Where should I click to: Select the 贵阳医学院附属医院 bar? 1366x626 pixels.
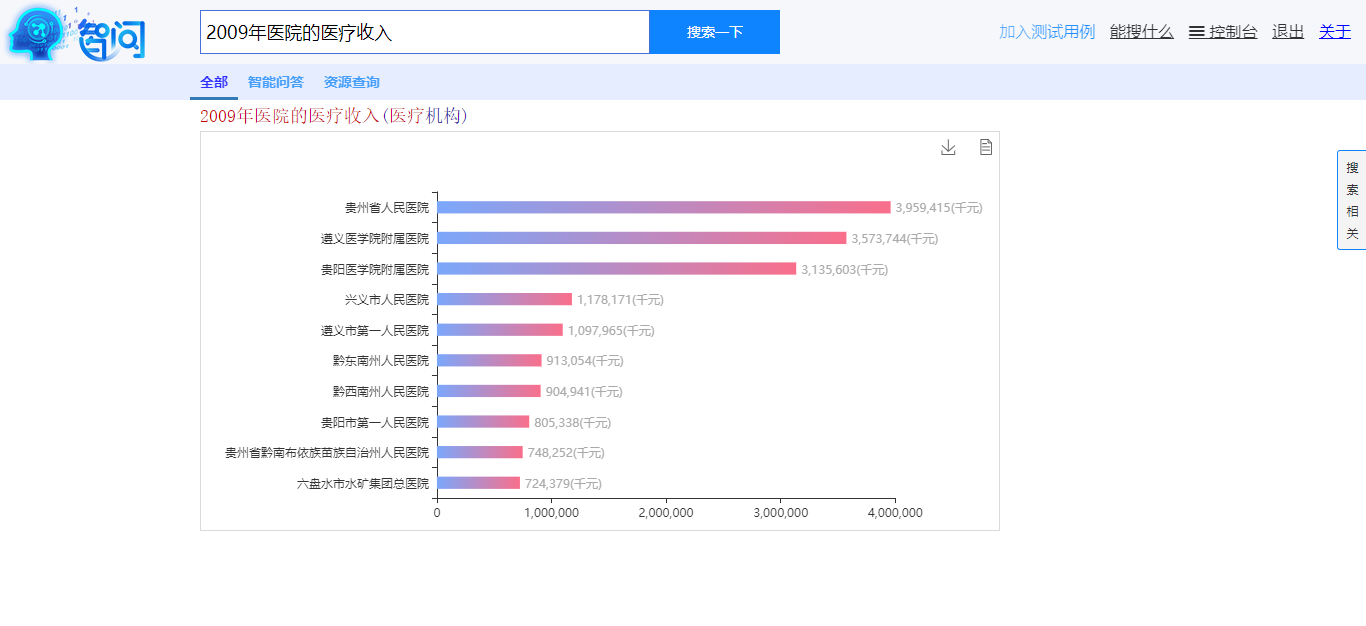tap(616, 269)
